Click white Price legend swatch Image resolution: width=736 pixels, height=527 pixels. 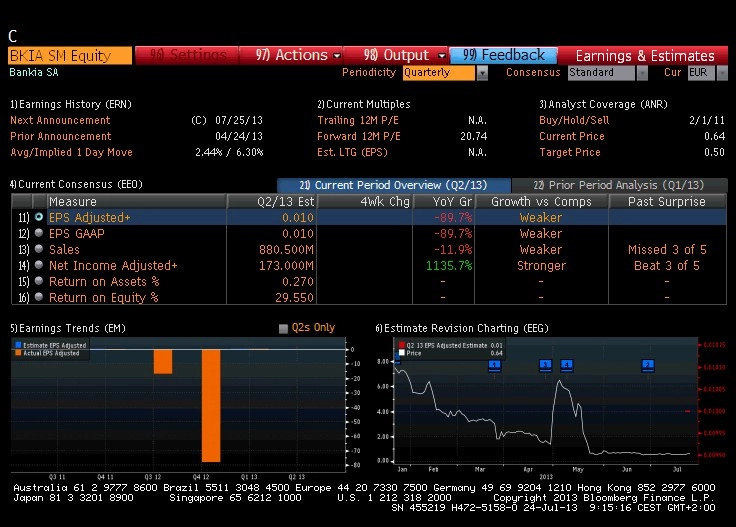pos(402,353)
